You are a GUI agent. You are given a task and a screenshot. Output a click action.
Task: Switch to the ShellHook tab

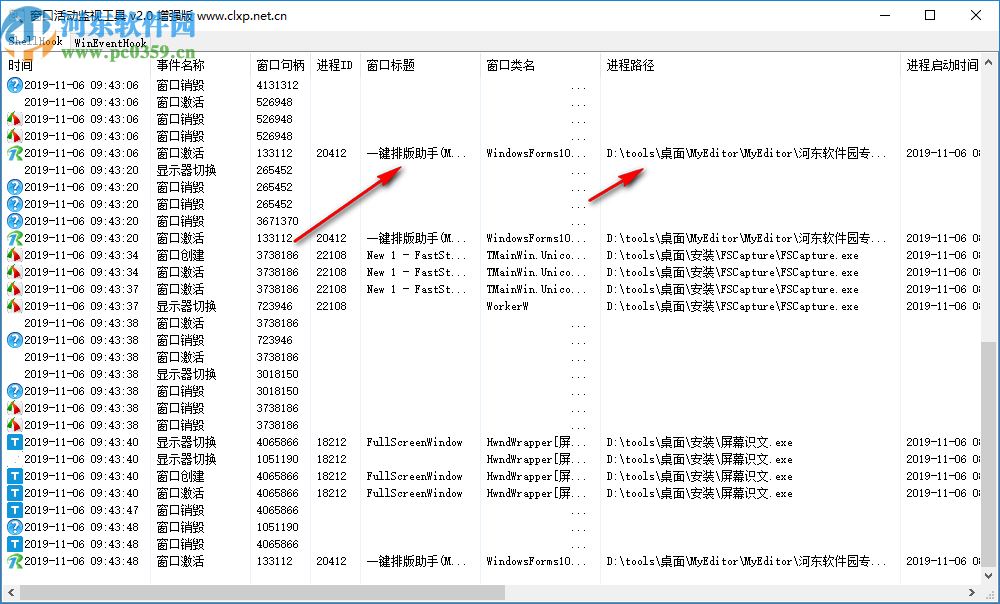pyautogui.click(x=35, y=42)
